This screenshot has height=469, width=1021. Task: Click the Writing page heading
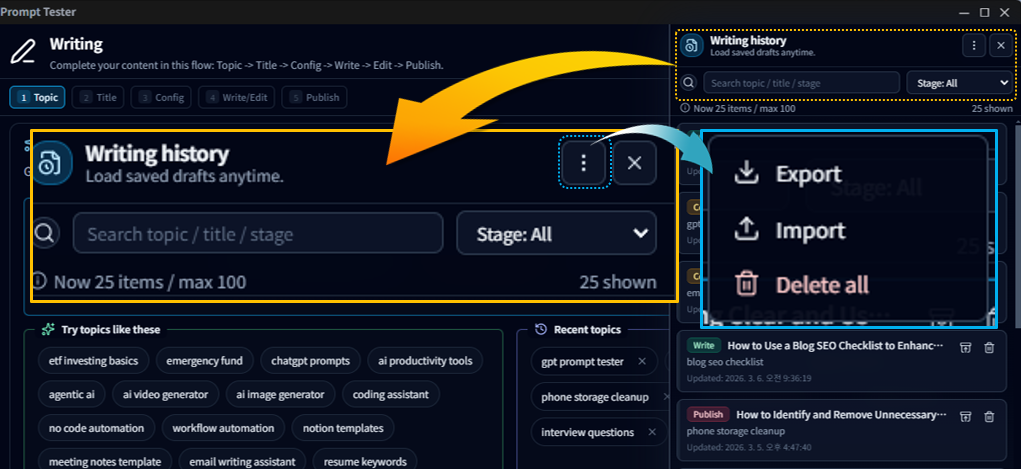pos(76,44)
